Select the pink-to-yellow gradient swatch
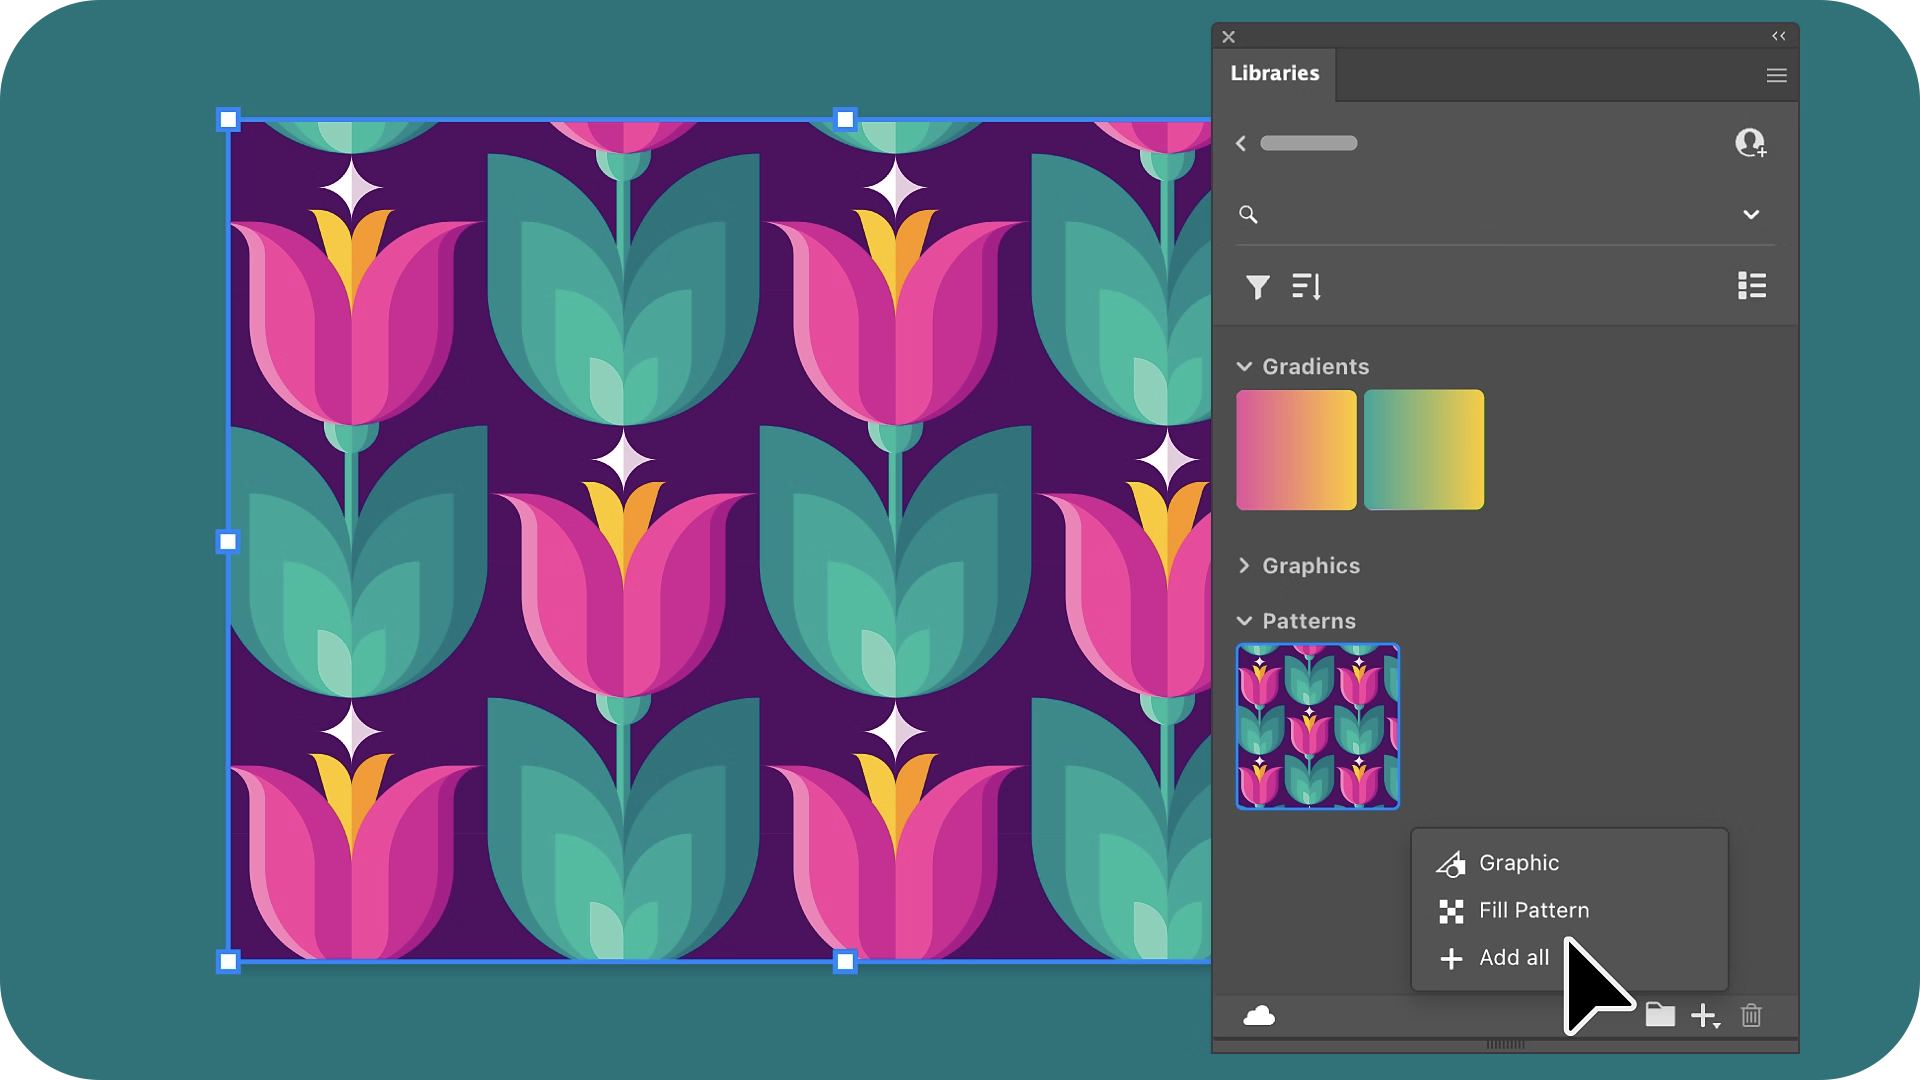 pos(1296,449)
